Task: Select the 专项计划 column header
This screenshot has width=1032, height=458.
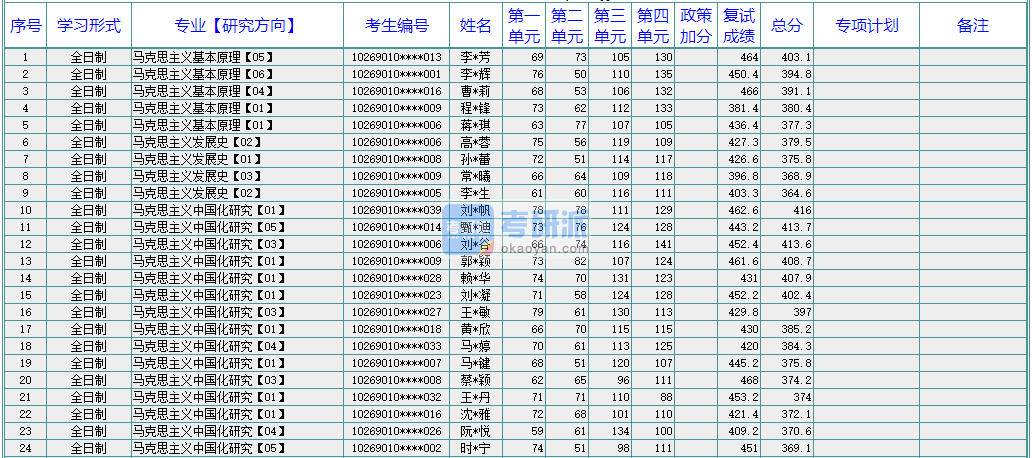Action: [866, 26]
